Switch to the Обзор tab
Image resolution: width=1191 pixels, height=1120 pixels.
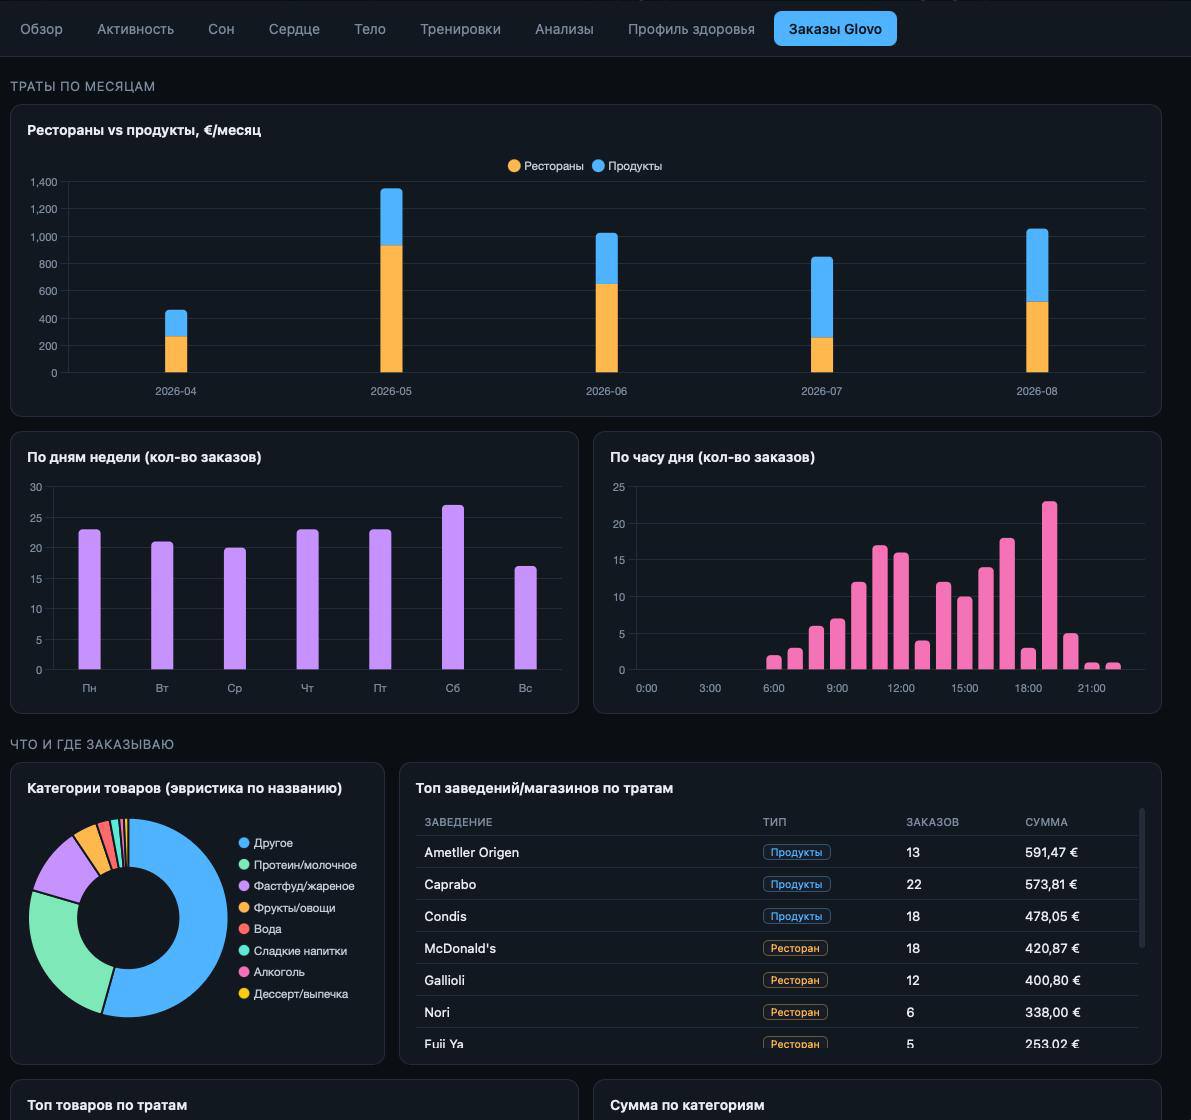[x=41, y=29]
